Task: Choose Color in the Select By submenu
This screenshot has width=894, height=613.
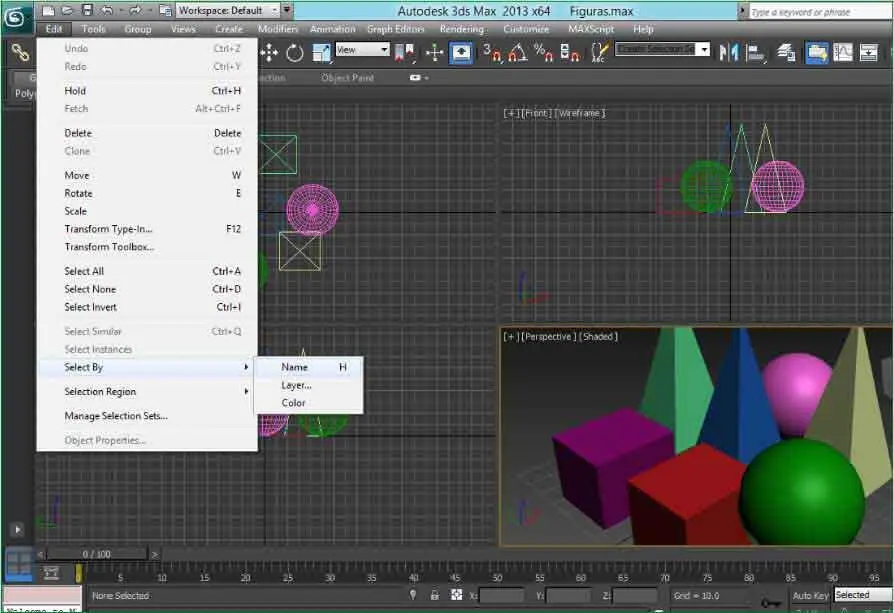Action: pyautogui.click(x=308, y=403)
